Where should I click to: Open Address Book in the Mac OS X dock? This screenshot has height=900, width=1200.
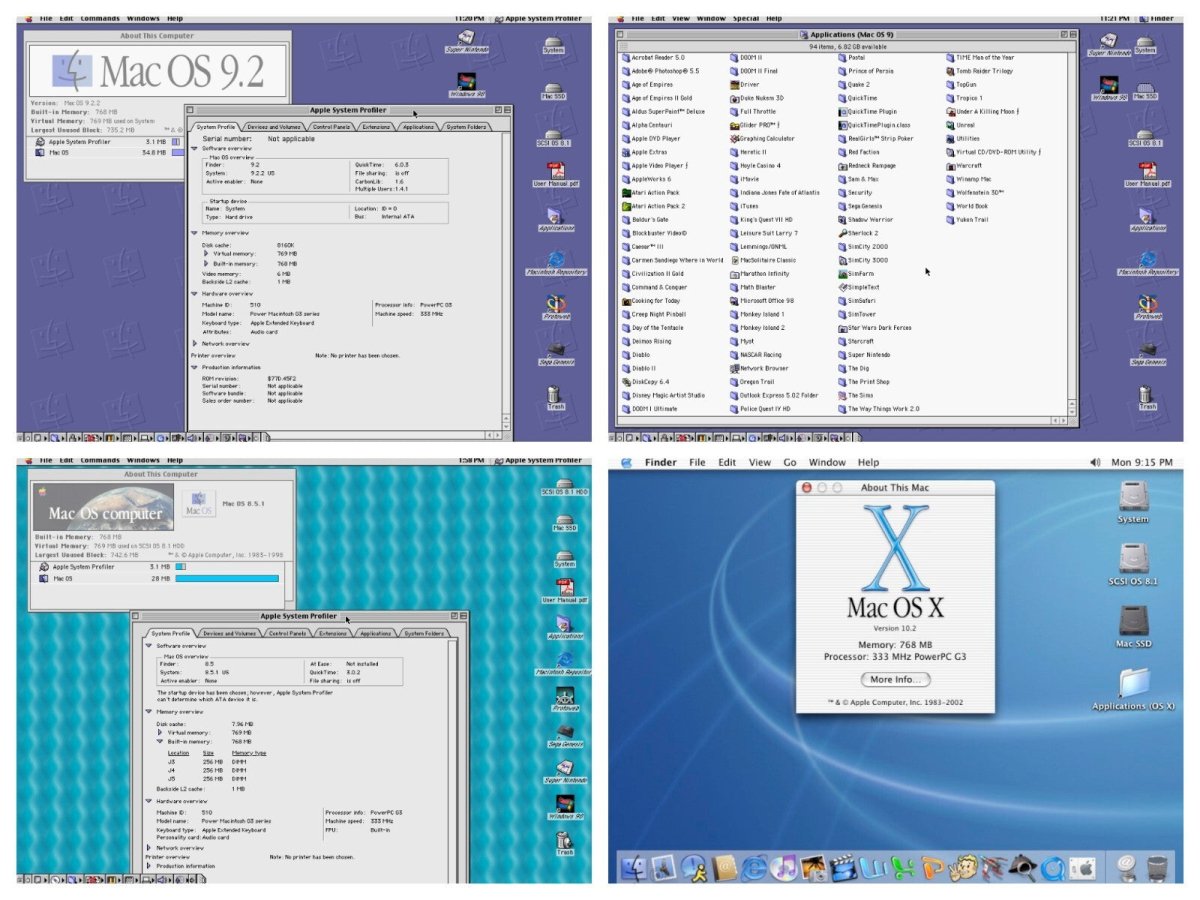click(x=724, y=868)
